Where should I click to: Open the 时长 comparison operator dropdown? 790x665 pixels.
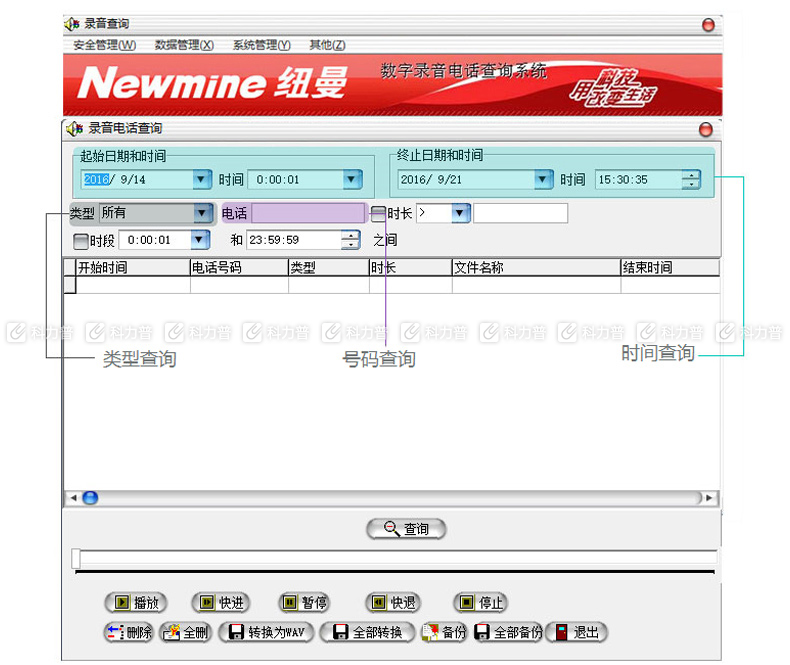tap(460, 213)
